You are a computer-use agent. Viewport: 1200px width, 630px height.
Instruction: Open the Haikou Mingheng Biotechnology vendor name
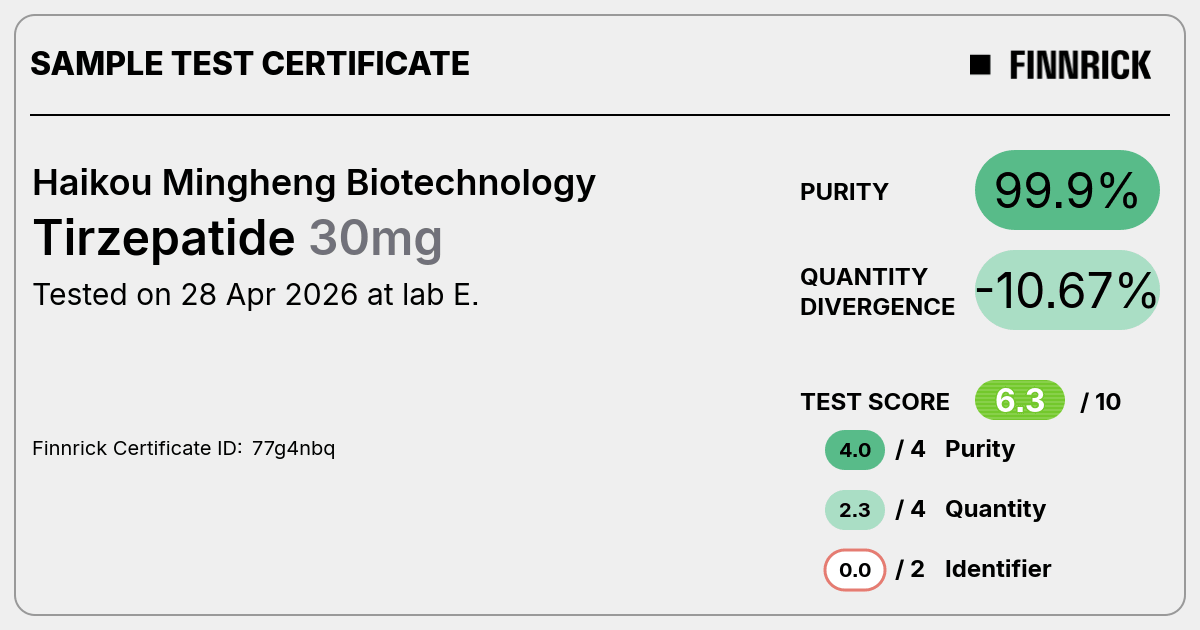(x=314, y=183)
